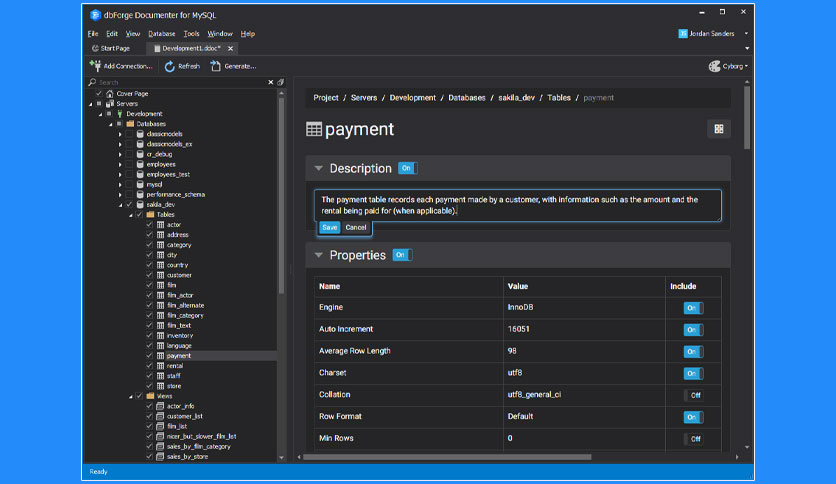
Task: Toggle Include switch for Auto Increment row
Action: [x=693, y=330]
